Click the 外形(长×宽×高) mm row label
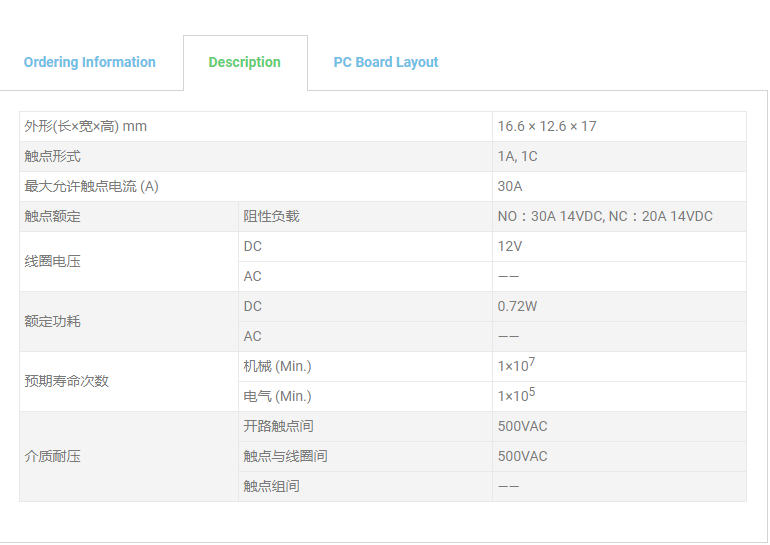The height and width of the screenshot is (545, 770). click(86, 126)
